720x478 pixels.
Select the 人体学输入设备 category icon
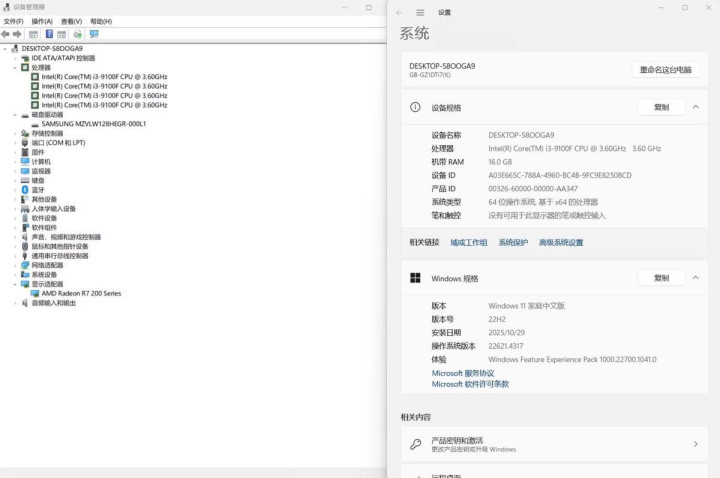pos(25,208)
